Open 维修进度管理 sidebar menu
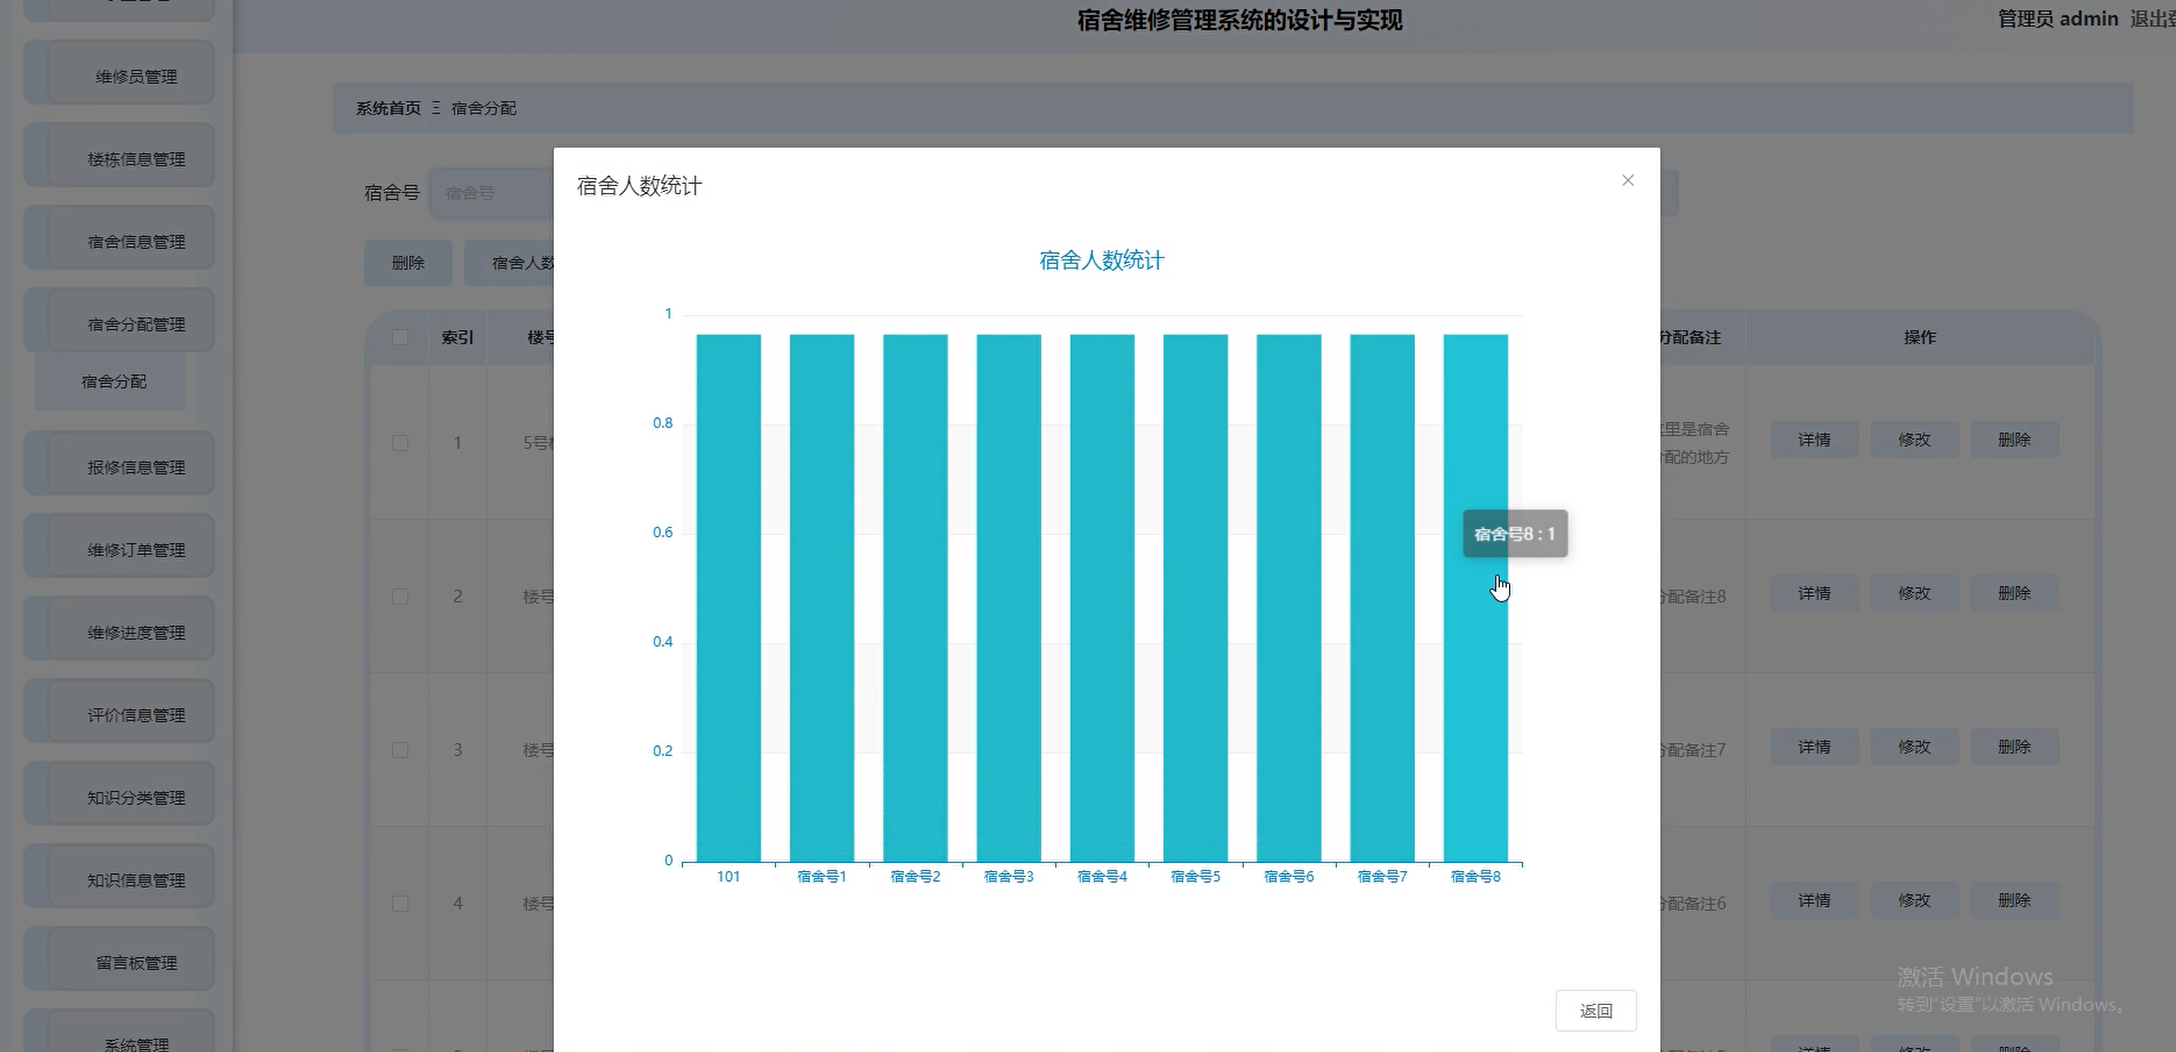The height and width of the screenshot is (1052, 2176). 119,630
